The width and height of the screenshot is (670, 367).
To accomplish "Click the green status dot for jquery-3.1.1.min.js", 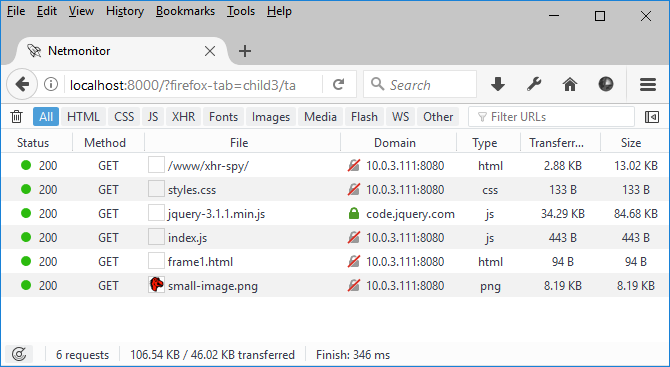I will 26,213.
